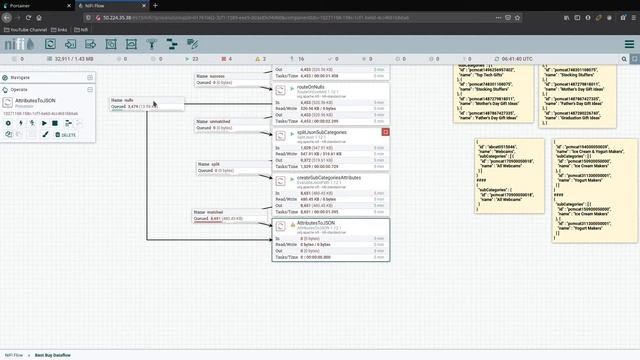Screen dimensions: 640x360
Task: Go to browser Home page
Action: tap(39, 18)
